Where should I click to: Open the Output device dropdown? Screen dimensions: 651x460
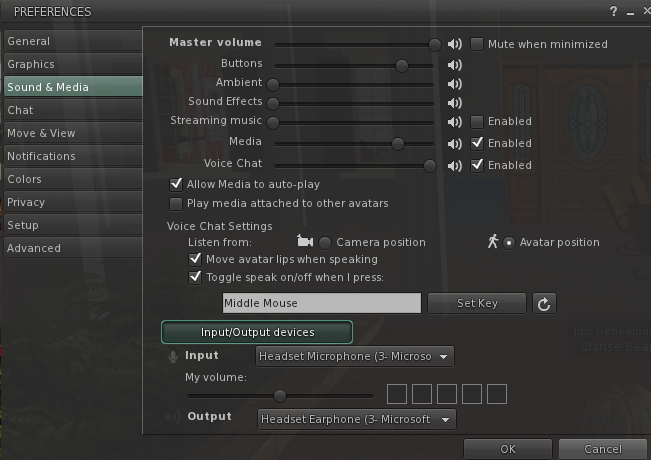tap(357, 419)
